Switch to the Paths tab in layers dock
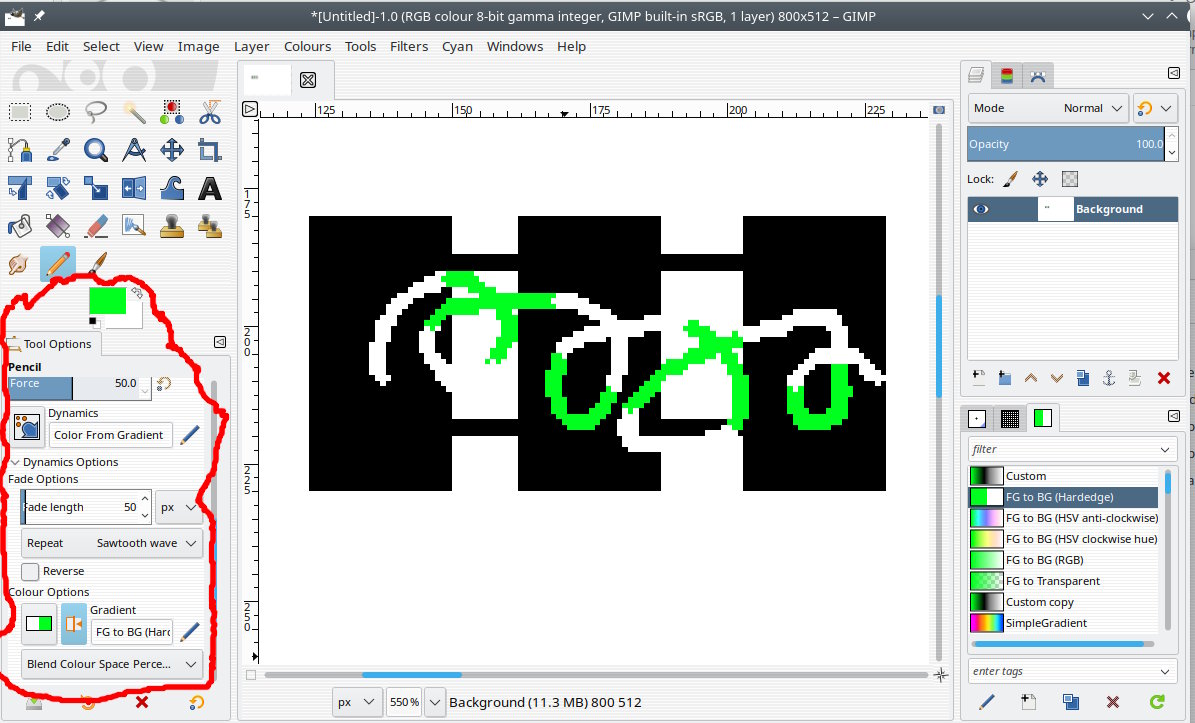 click(x=1037, y=75)
